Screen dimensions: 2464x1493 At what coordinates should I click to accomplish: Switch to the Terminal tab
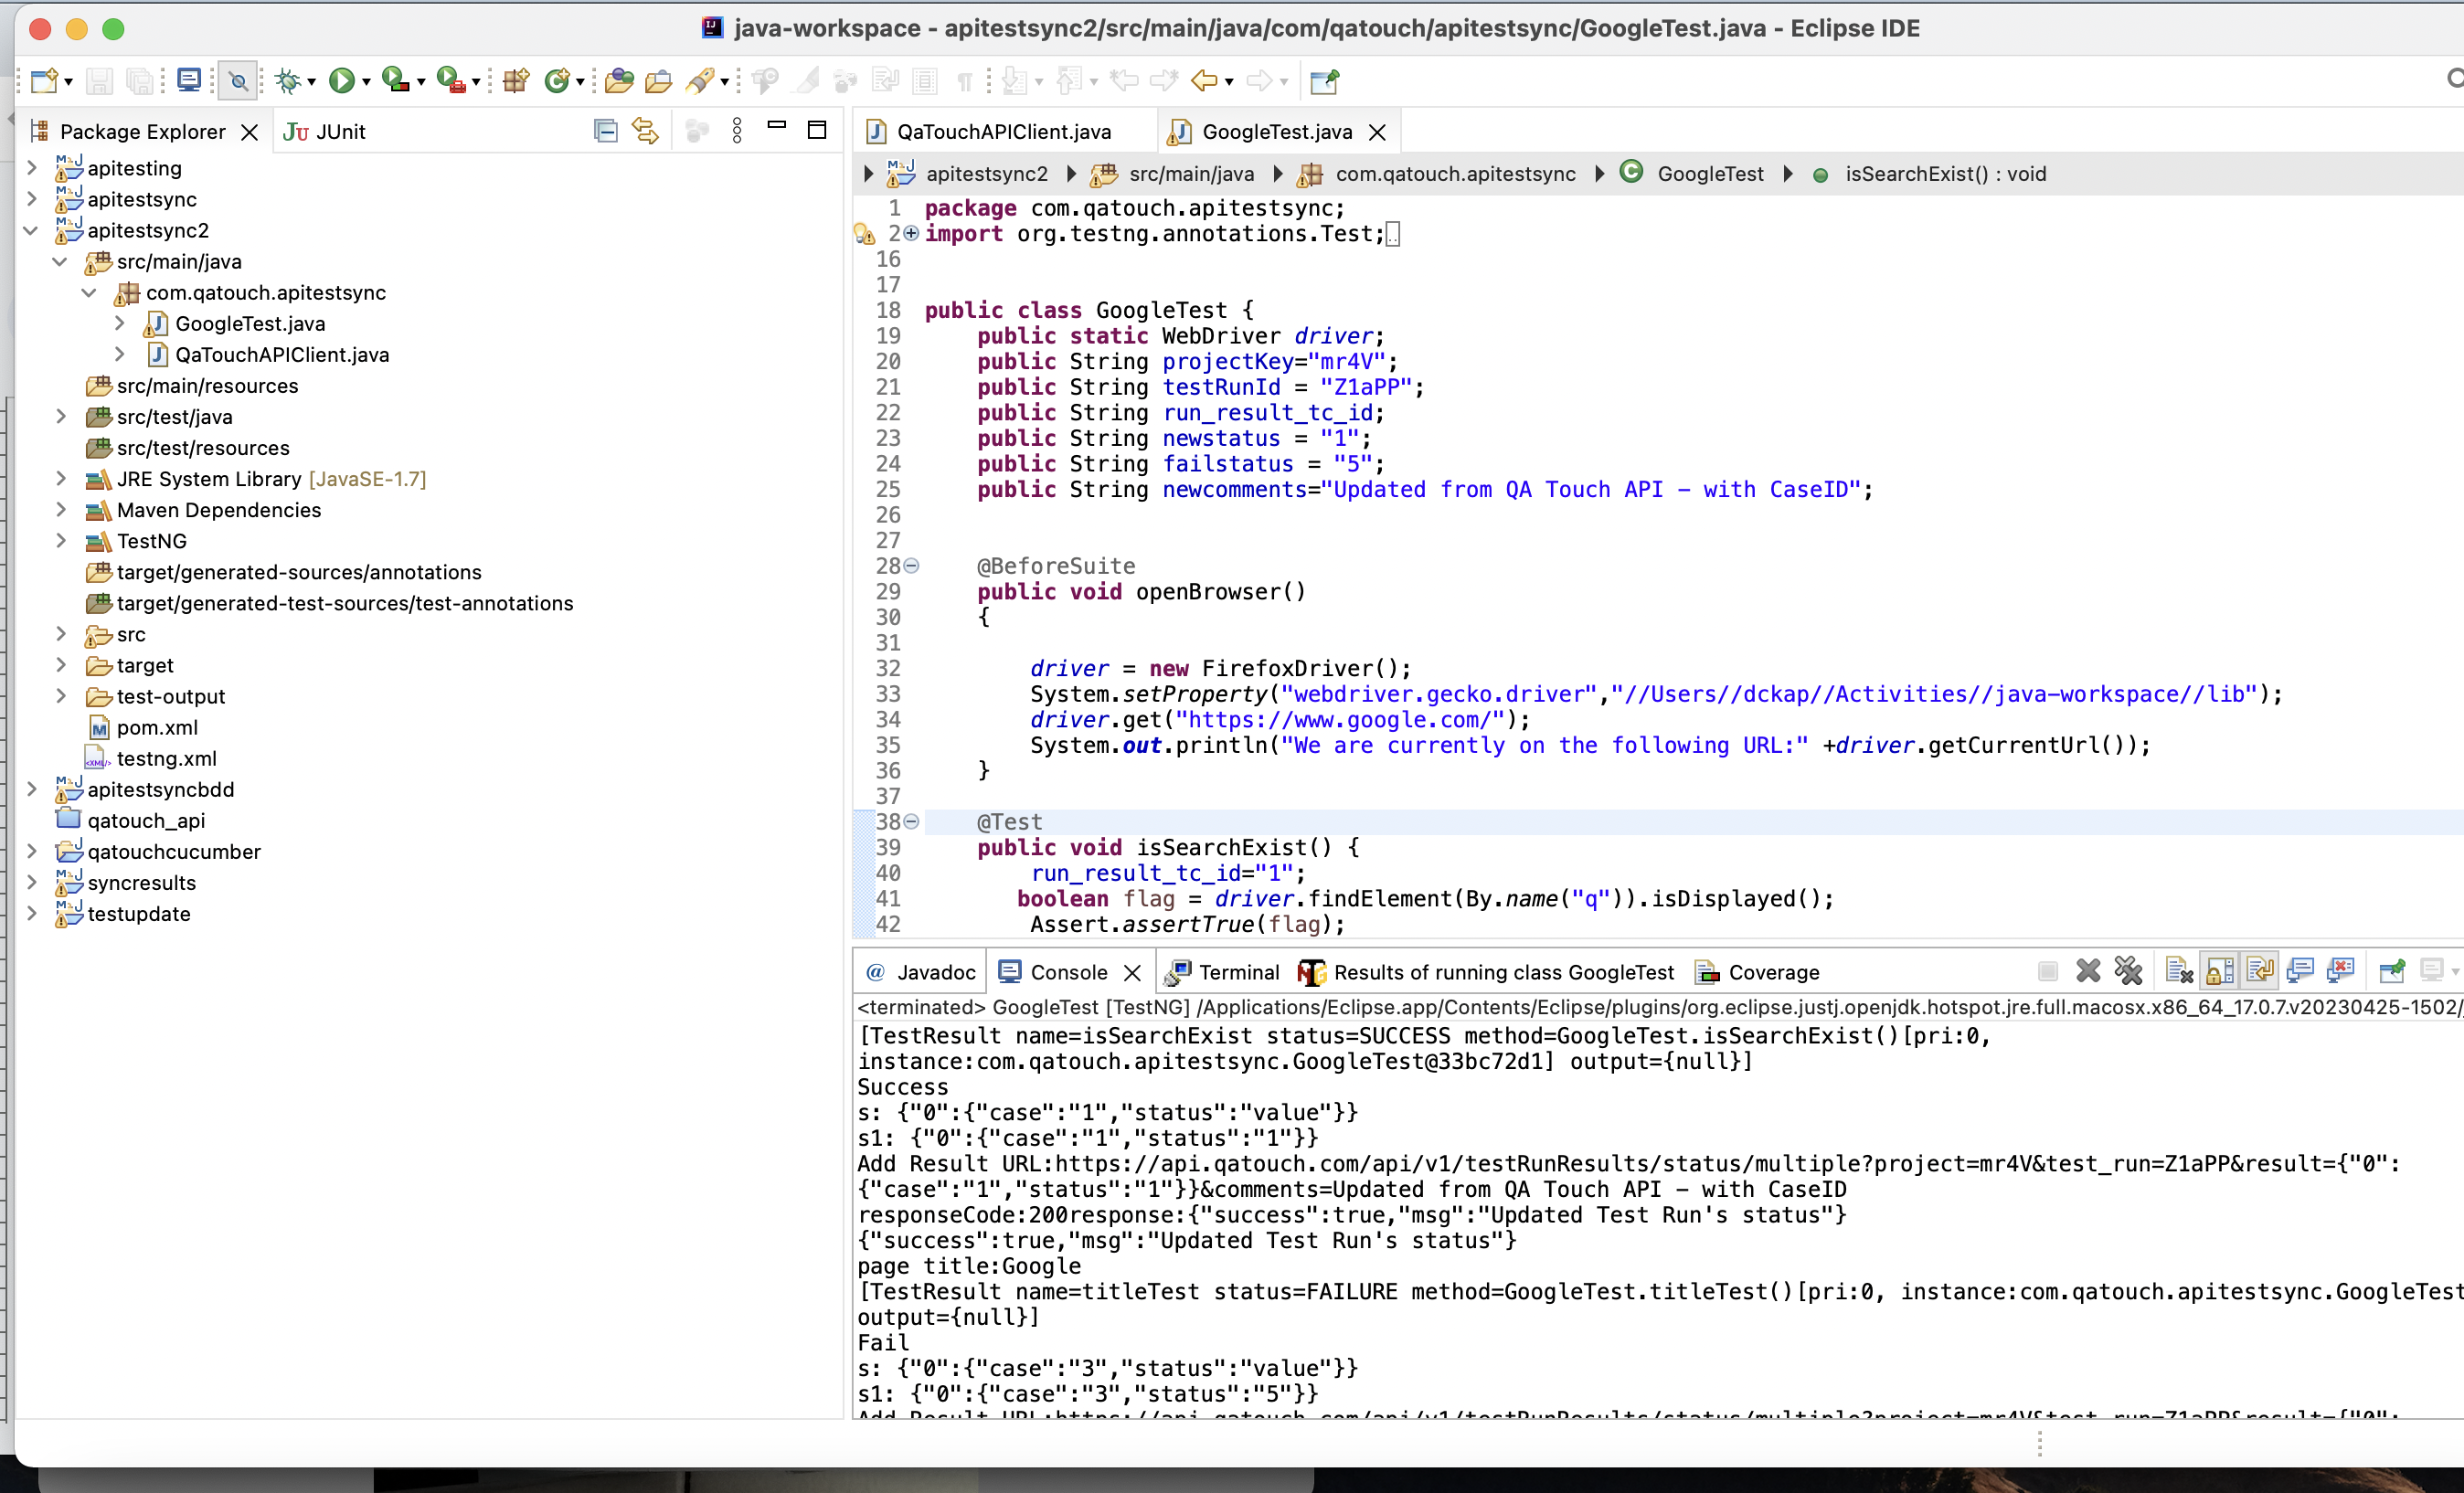[x=1222, y=972]
